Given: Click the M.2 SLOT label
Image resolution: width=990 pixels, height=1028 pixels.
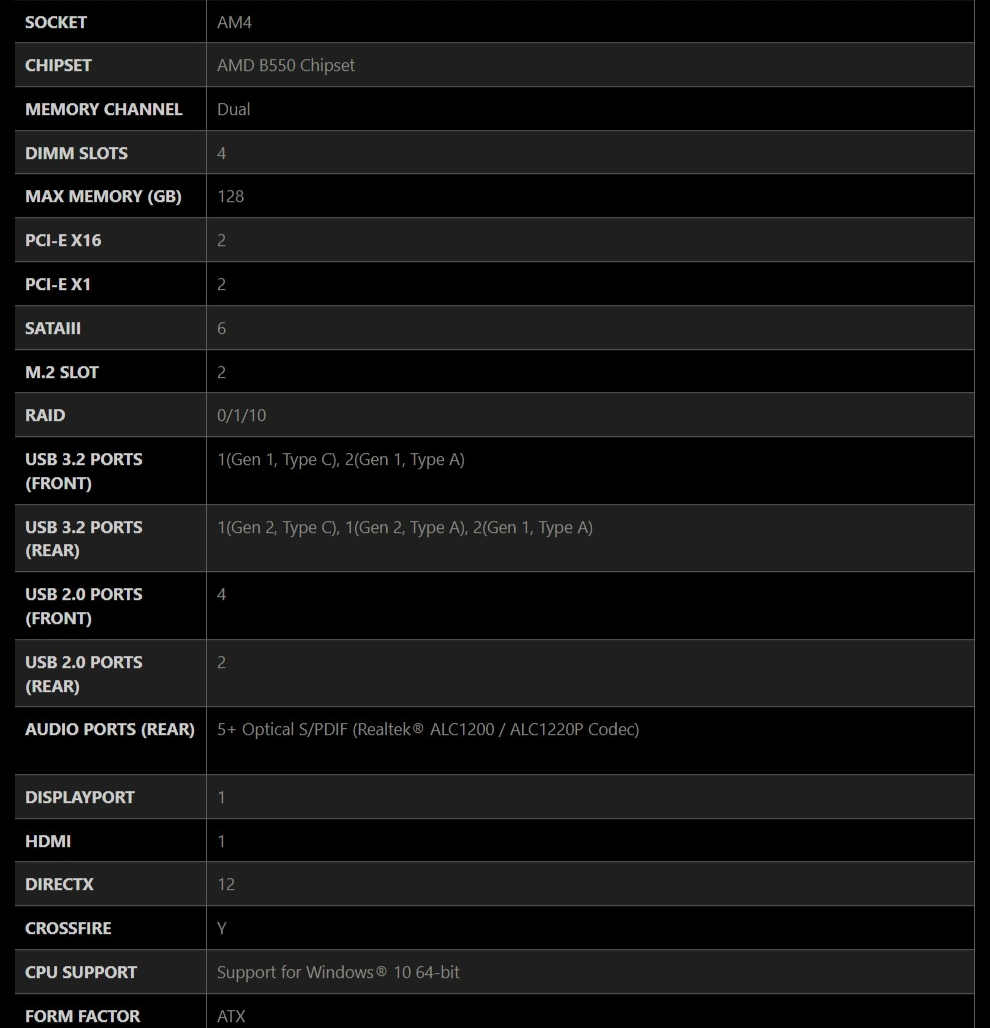Looking at the screenshot, I should 62,372.
